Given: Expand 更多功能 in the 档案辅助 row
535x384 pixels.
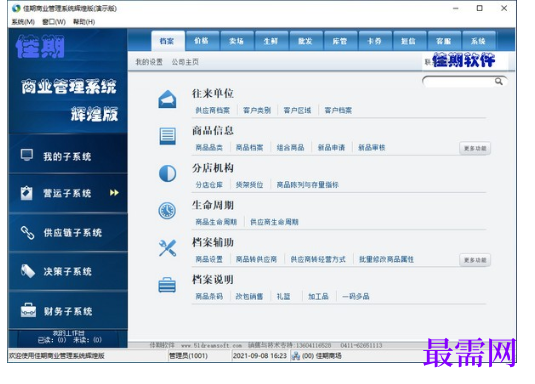Looking at the screenshot, I should tap(475, 260).
